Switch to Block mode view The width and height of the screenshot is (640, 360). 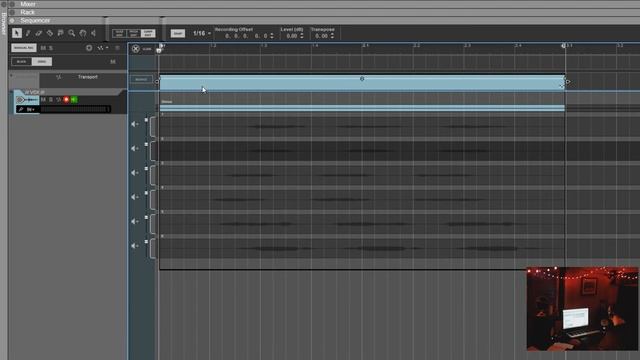click(133, 33)
